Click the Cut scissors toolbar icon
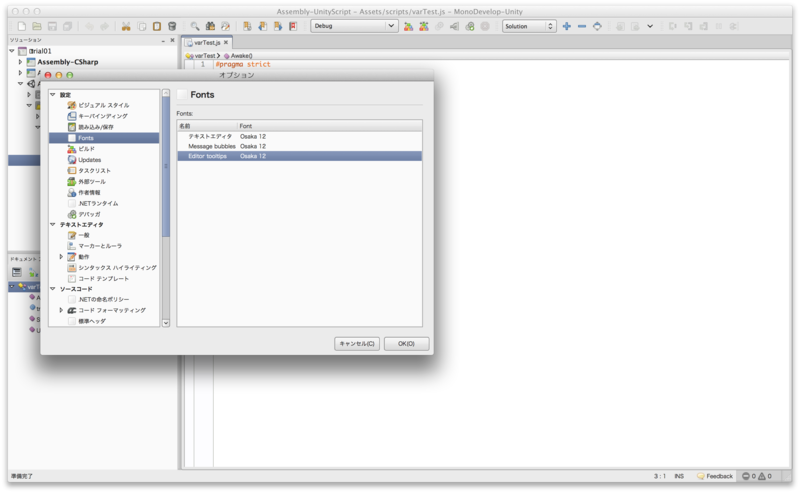Screen dimensions: 800x493 126,26
